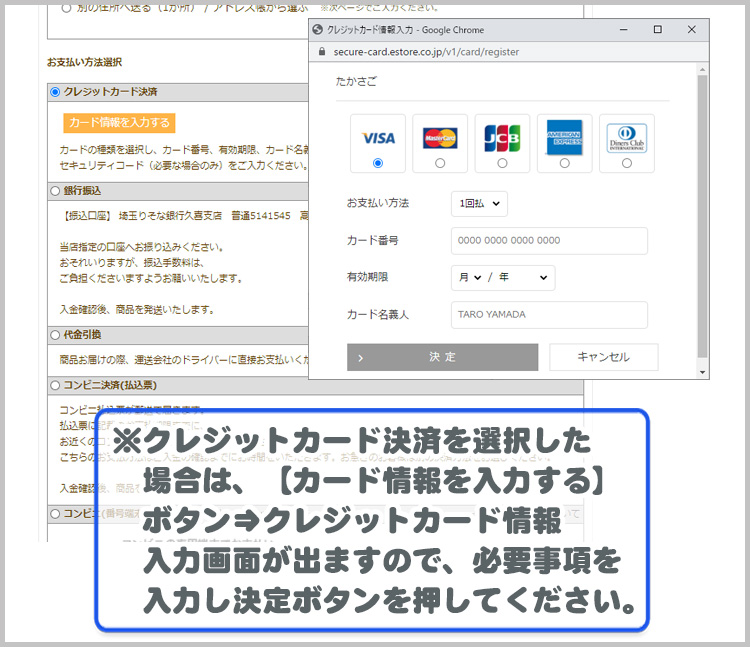
Task: Open the 1回払 payment method dropdown
Action: point(479,204)
